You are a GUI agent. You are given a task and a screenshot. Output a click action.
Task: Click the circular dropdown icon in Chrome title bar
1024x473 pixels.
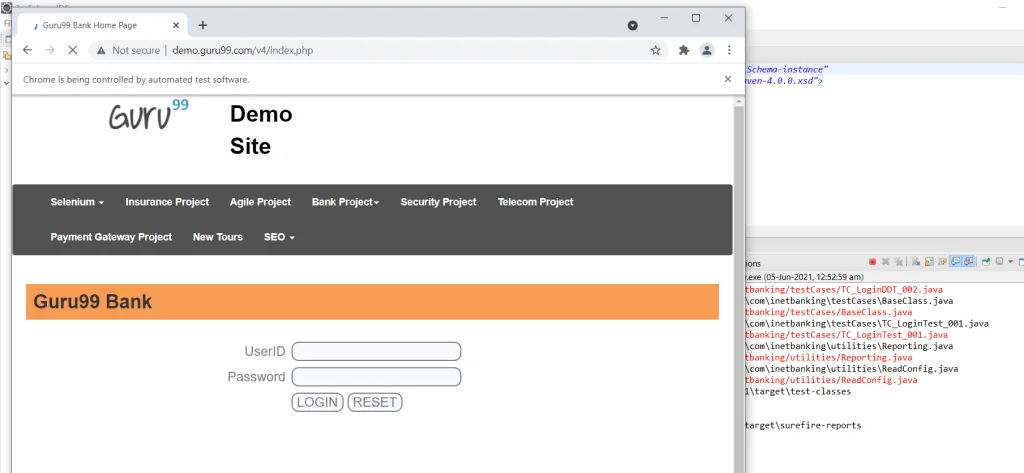632,25
